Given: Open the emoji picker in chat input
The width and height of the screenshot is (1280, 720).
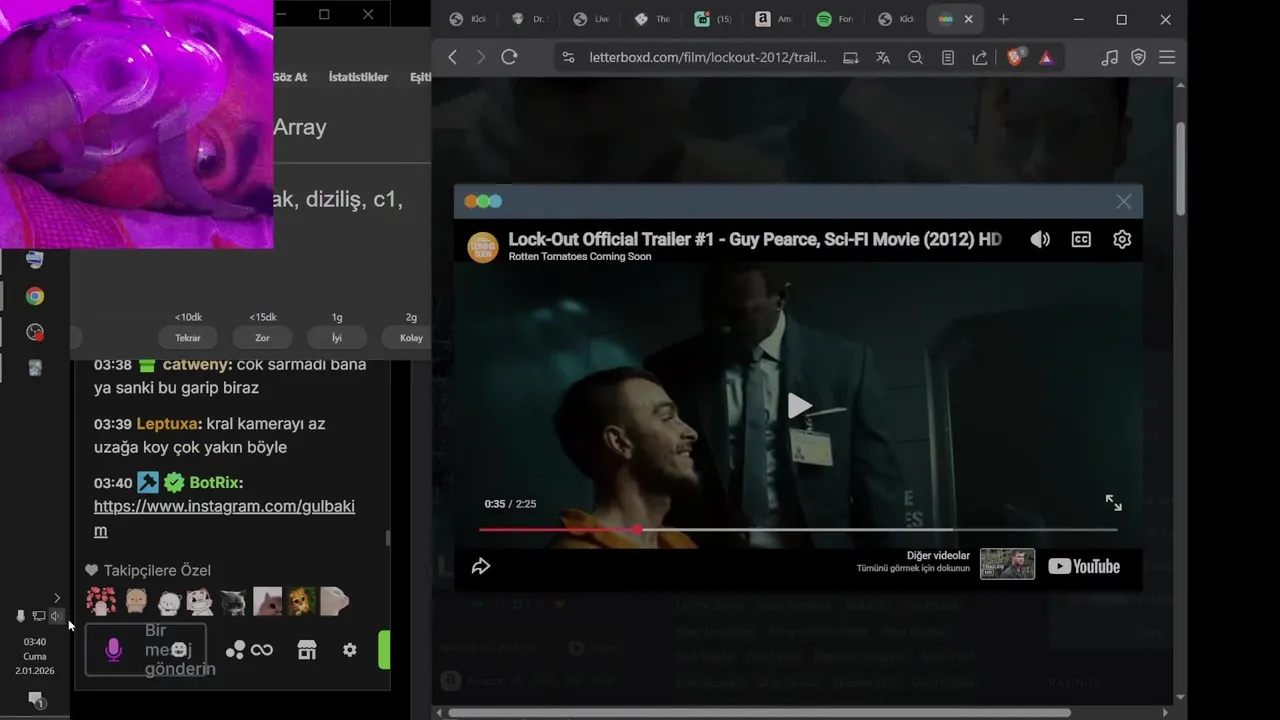Looking at the screenshot, I should pos(179,650).
